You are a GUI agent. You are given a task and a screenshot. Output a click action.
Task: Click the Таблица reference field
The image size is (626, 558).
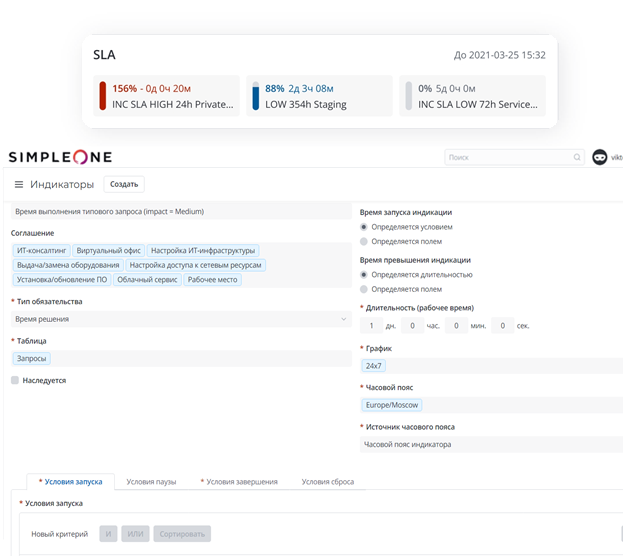(x=181, y=359)
